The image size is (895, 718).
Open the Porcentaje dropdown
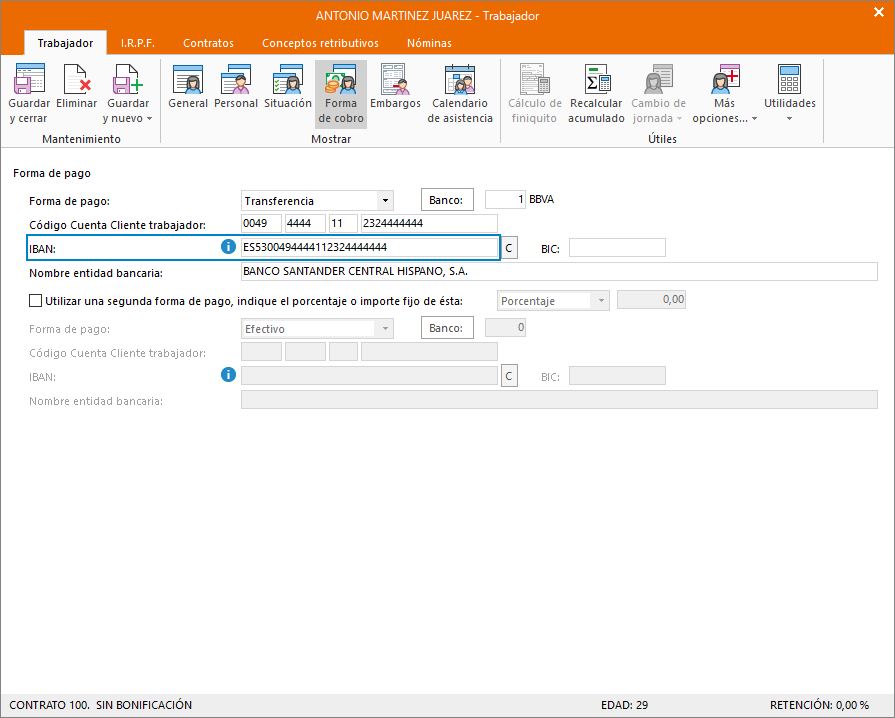[600, 300]
